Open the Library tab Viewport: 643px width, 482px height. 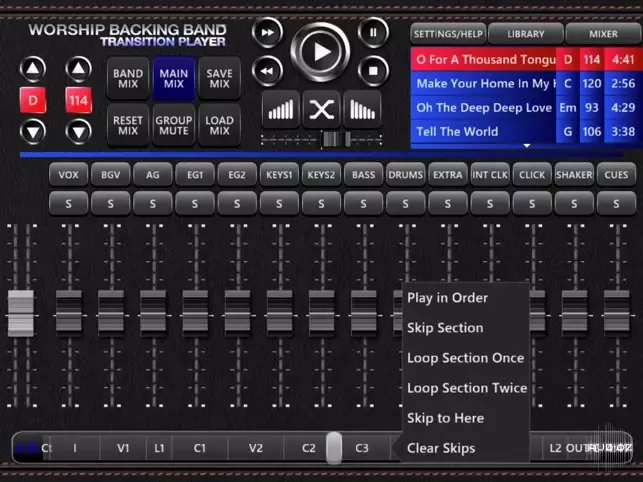526,34
